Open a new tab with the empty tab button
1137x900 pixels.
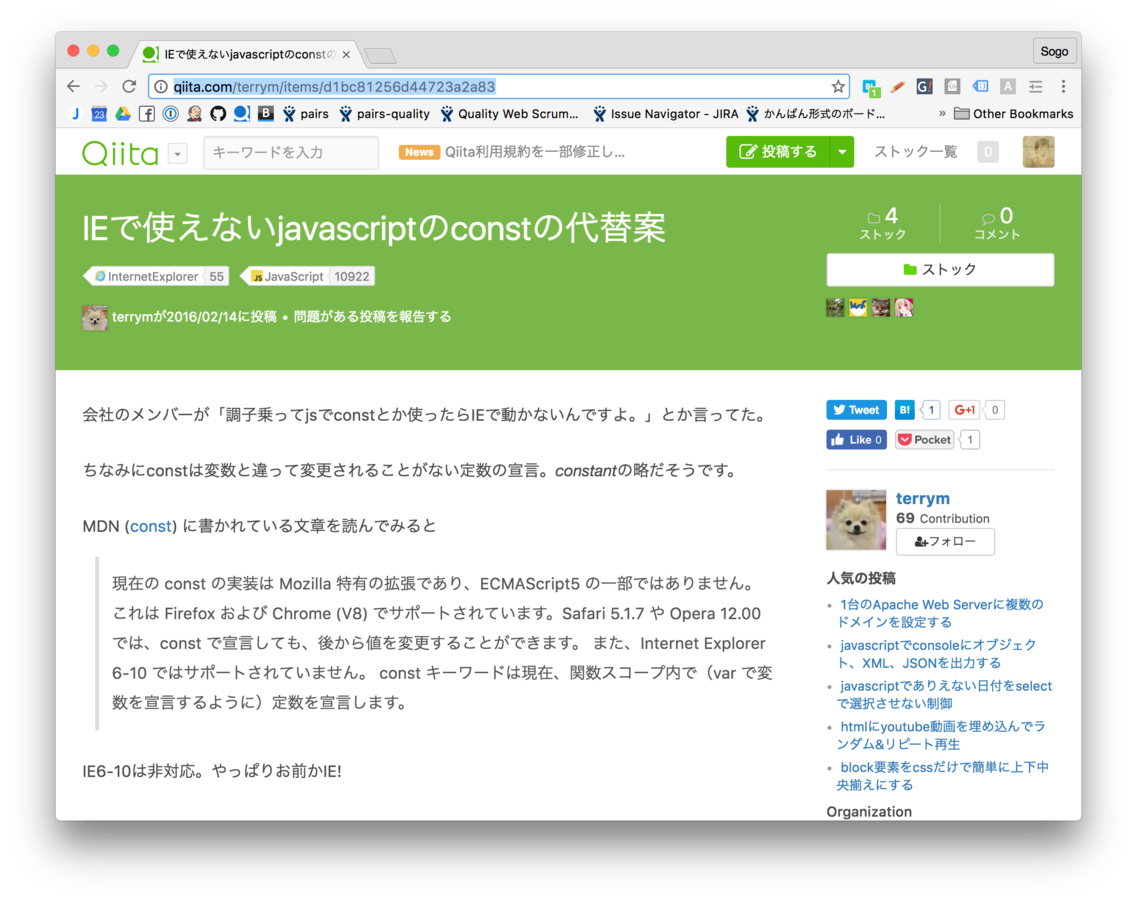point(380,56)
